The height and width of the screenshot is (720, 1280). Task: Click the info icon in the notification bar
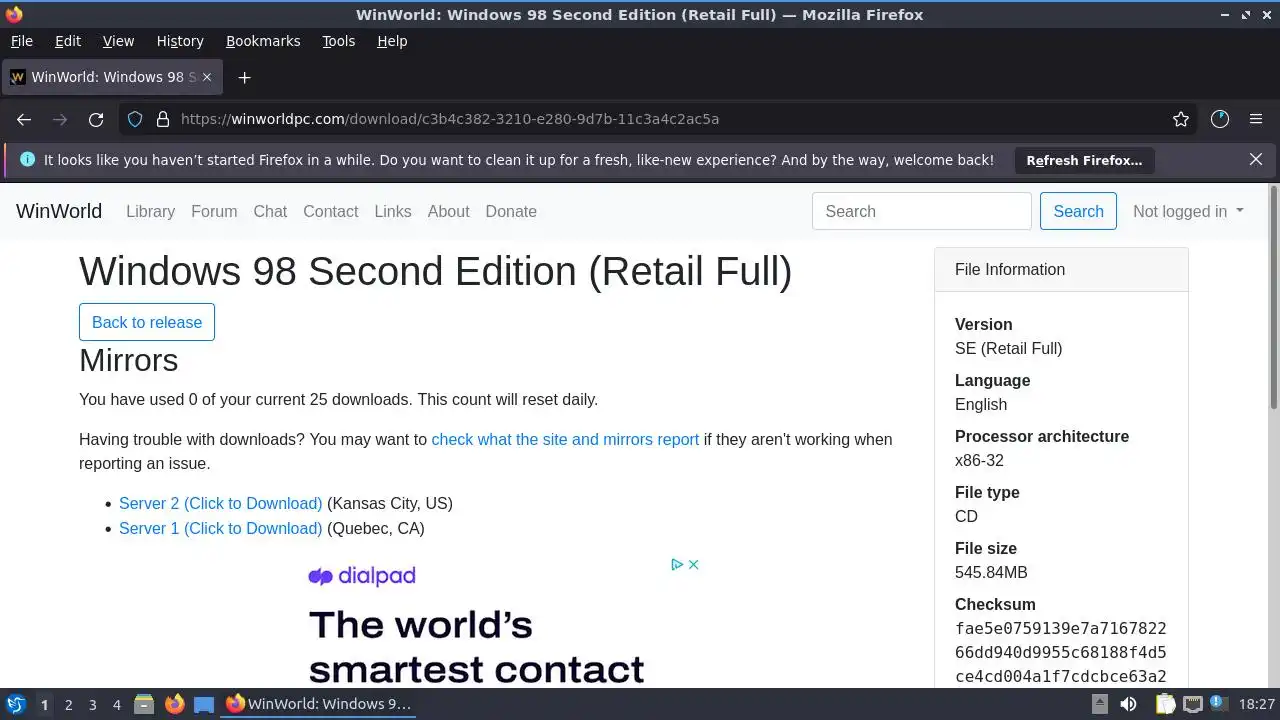27,159
